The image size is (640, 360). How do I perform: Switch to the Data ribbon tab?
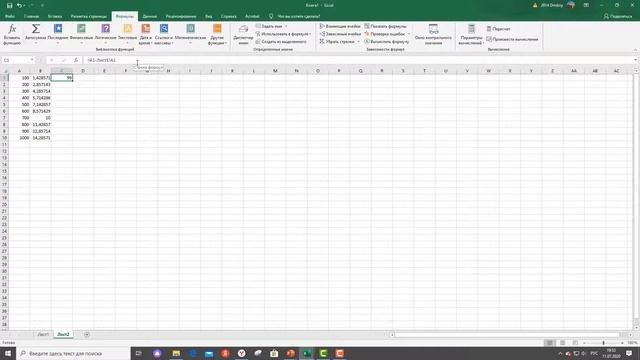click(x=150, y=16)
